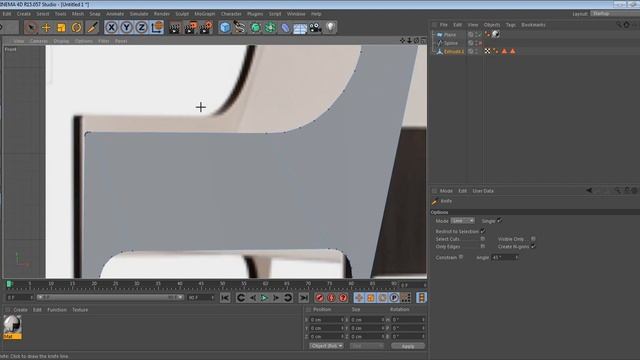
Task: Toggle visibility dots for Plane object
Action: pos(476,34)
